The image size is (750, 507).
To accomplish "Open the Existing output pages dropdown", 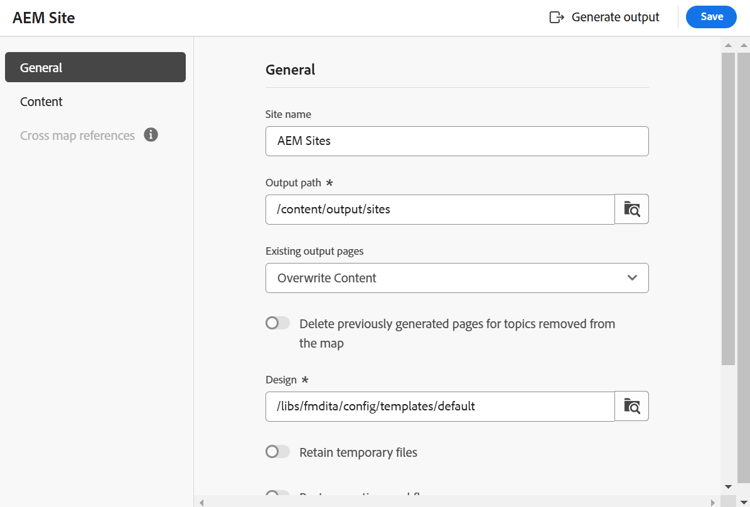I will click(456, 278).
